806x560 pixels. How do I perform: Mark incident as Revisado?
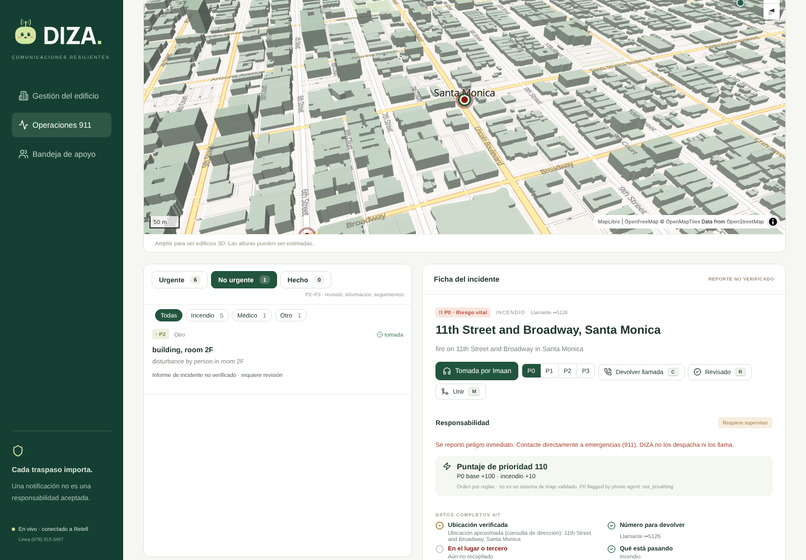[720, 372]
